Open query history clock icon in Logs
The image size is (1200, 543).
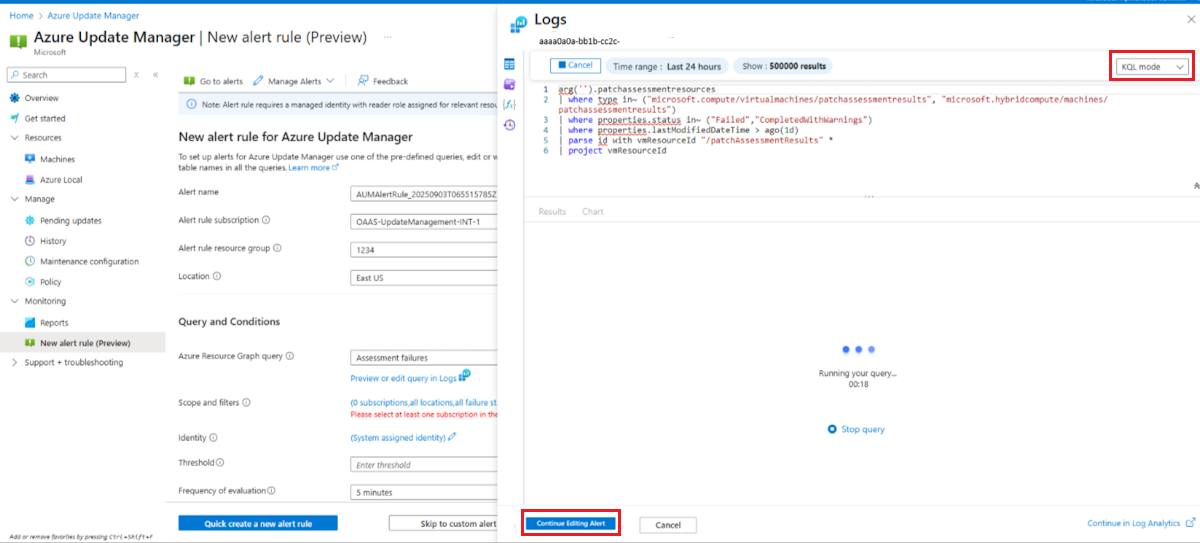[x=509, y=125]
